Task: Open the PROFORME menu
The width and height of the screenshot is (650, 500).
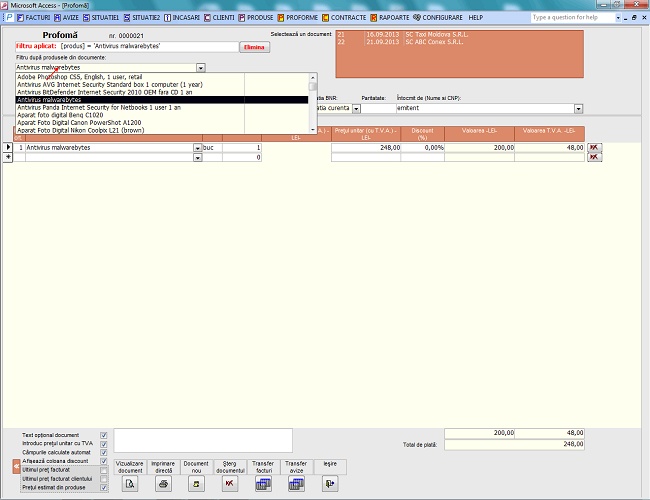Action: (x=298, y=17)
